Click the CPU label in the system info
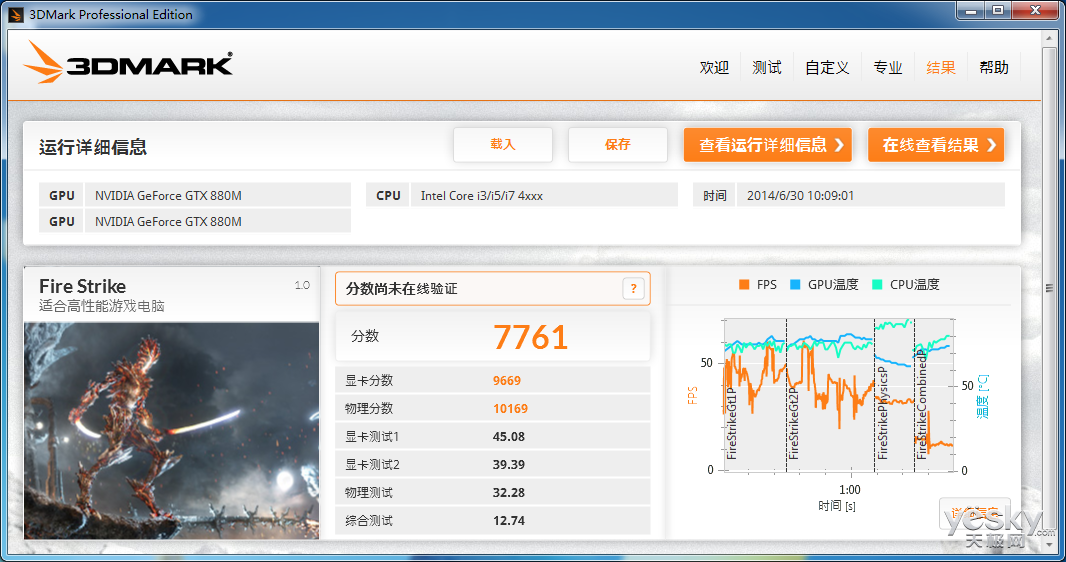The width and height of the screenshot is (1066, 562). click(x=388, y=195)
